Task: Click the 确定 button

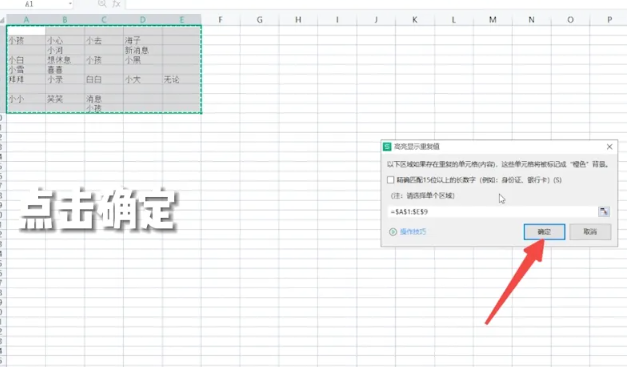Action: 544,232
